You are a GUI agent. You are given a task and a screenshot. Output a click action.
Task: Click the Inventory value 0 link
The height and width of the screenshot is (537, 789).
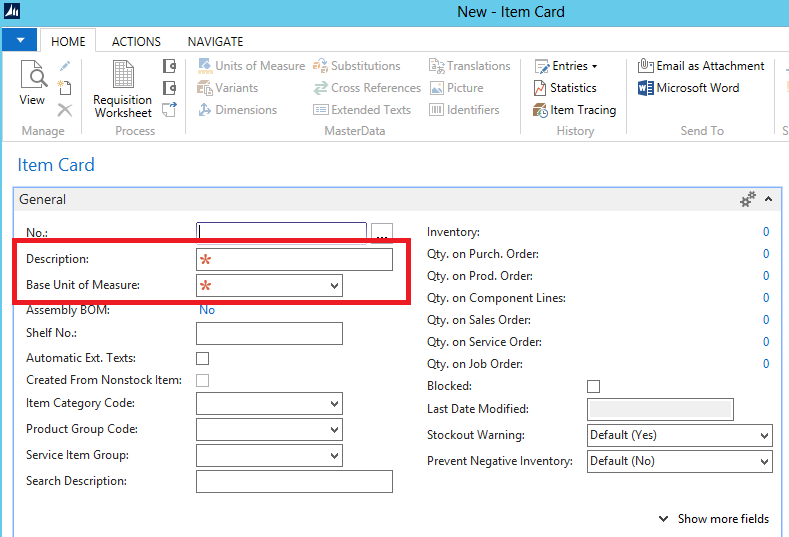pyautogui.click(x=766, y=232)
